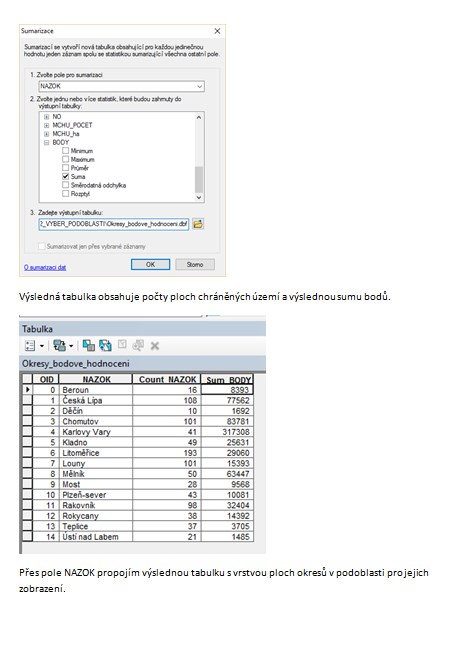
Task: Click the output table path field
Action: (114, 224)
